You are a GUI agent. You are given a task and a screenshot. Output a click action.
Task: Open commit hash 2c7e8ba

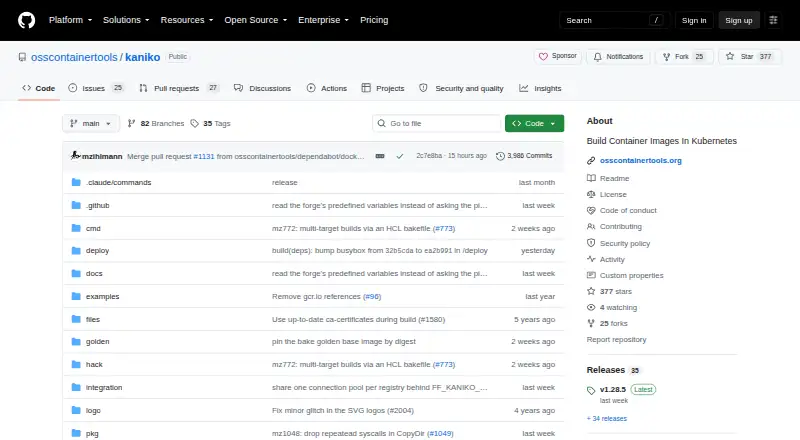click(x=429, y=156)
